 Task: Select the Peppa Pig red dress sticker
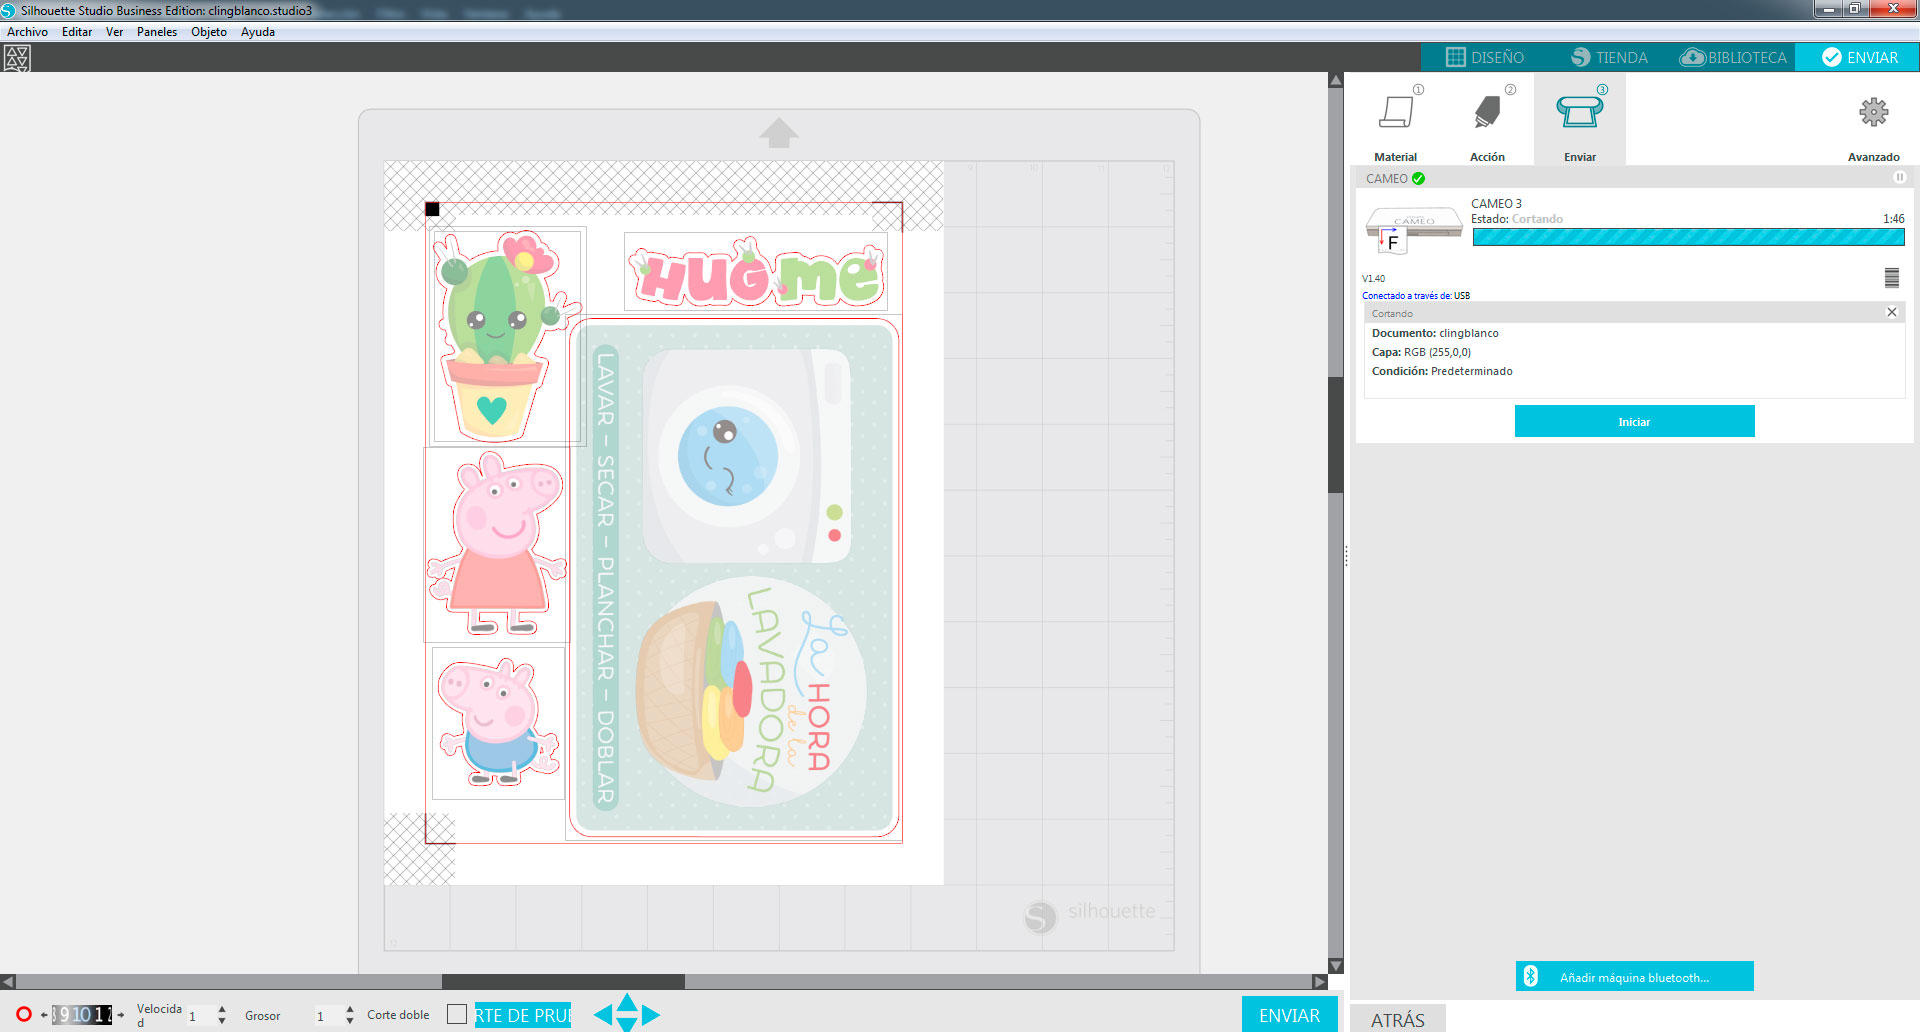pyautogui.click(x=496, y=543)
